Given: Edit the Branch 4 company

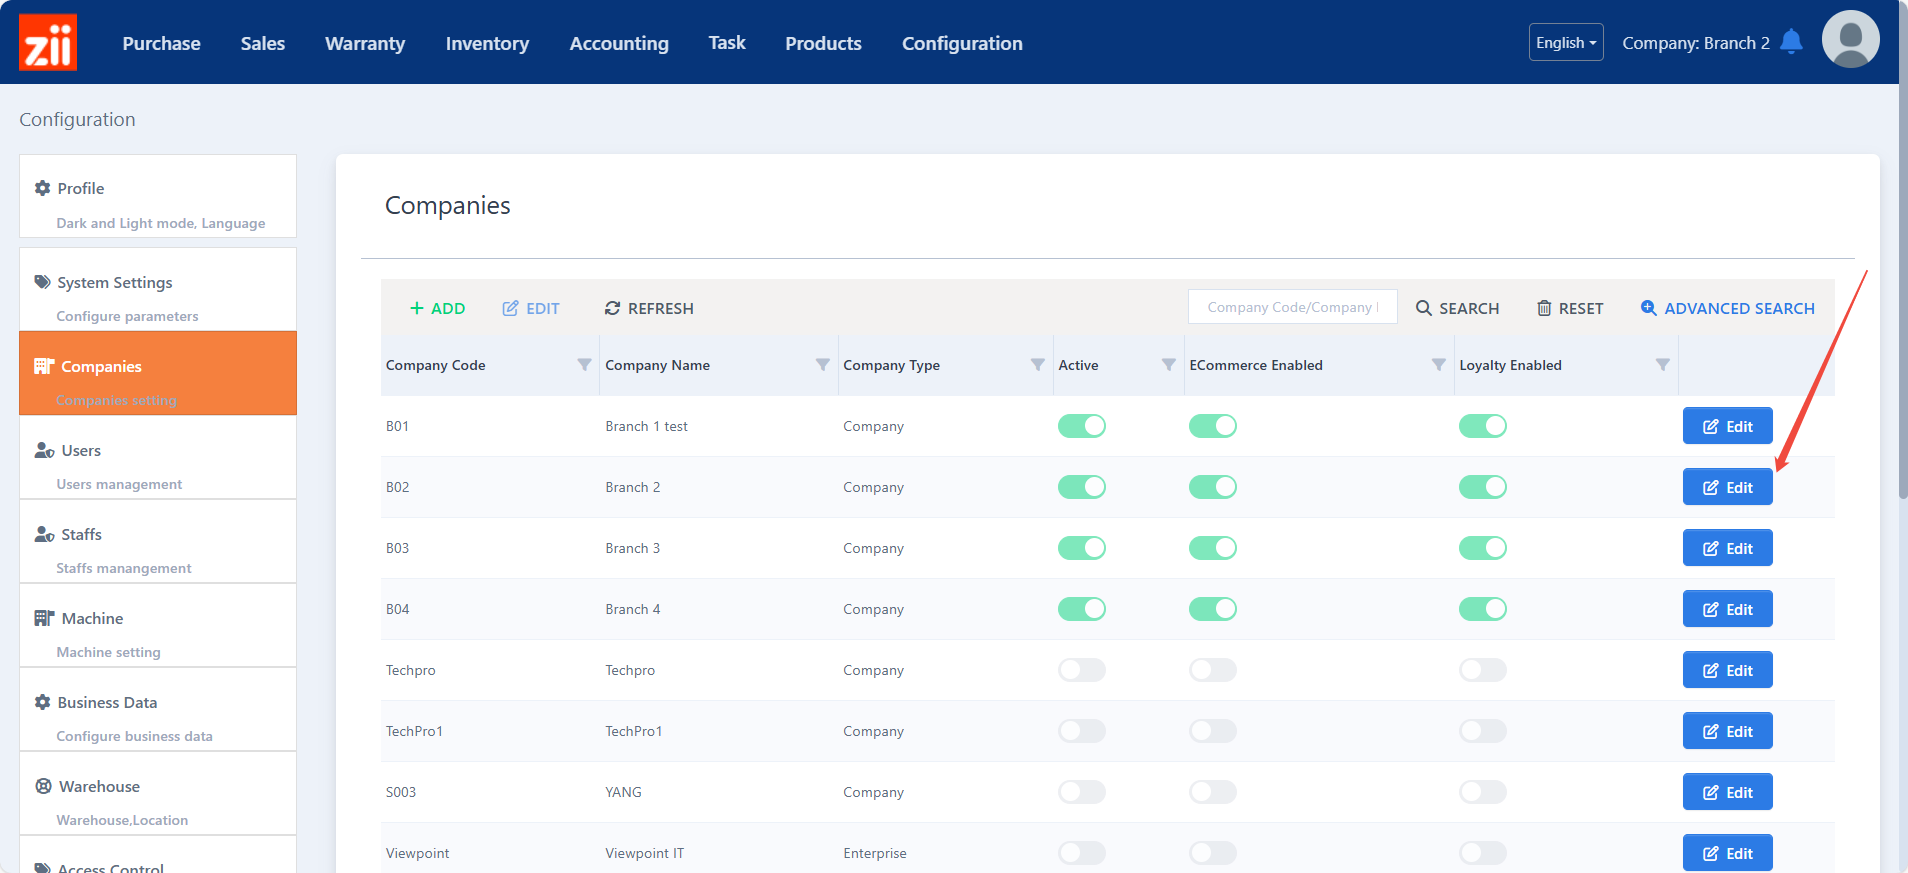Looking at the screenshot, I should pos(1728,609).
